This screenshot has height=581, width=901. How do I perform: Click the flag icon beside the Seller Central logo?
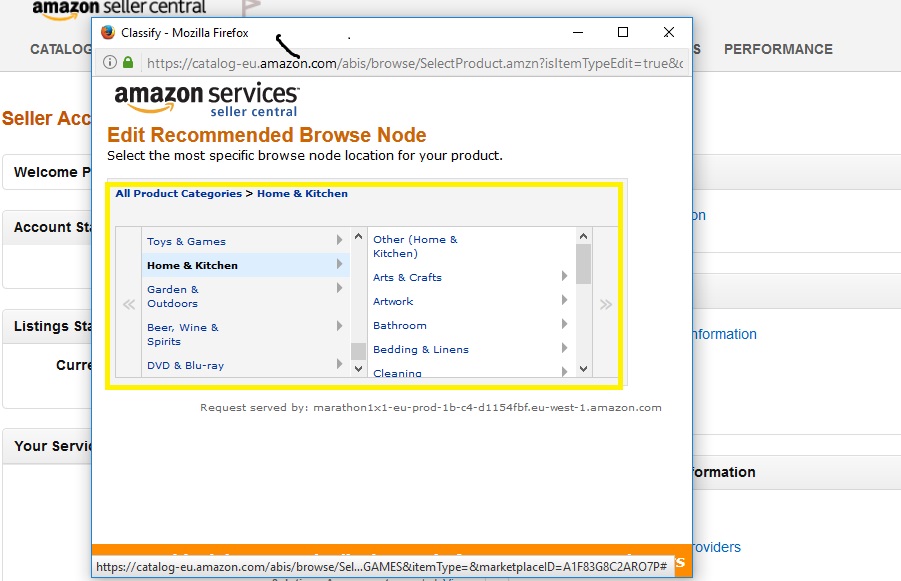251,8
